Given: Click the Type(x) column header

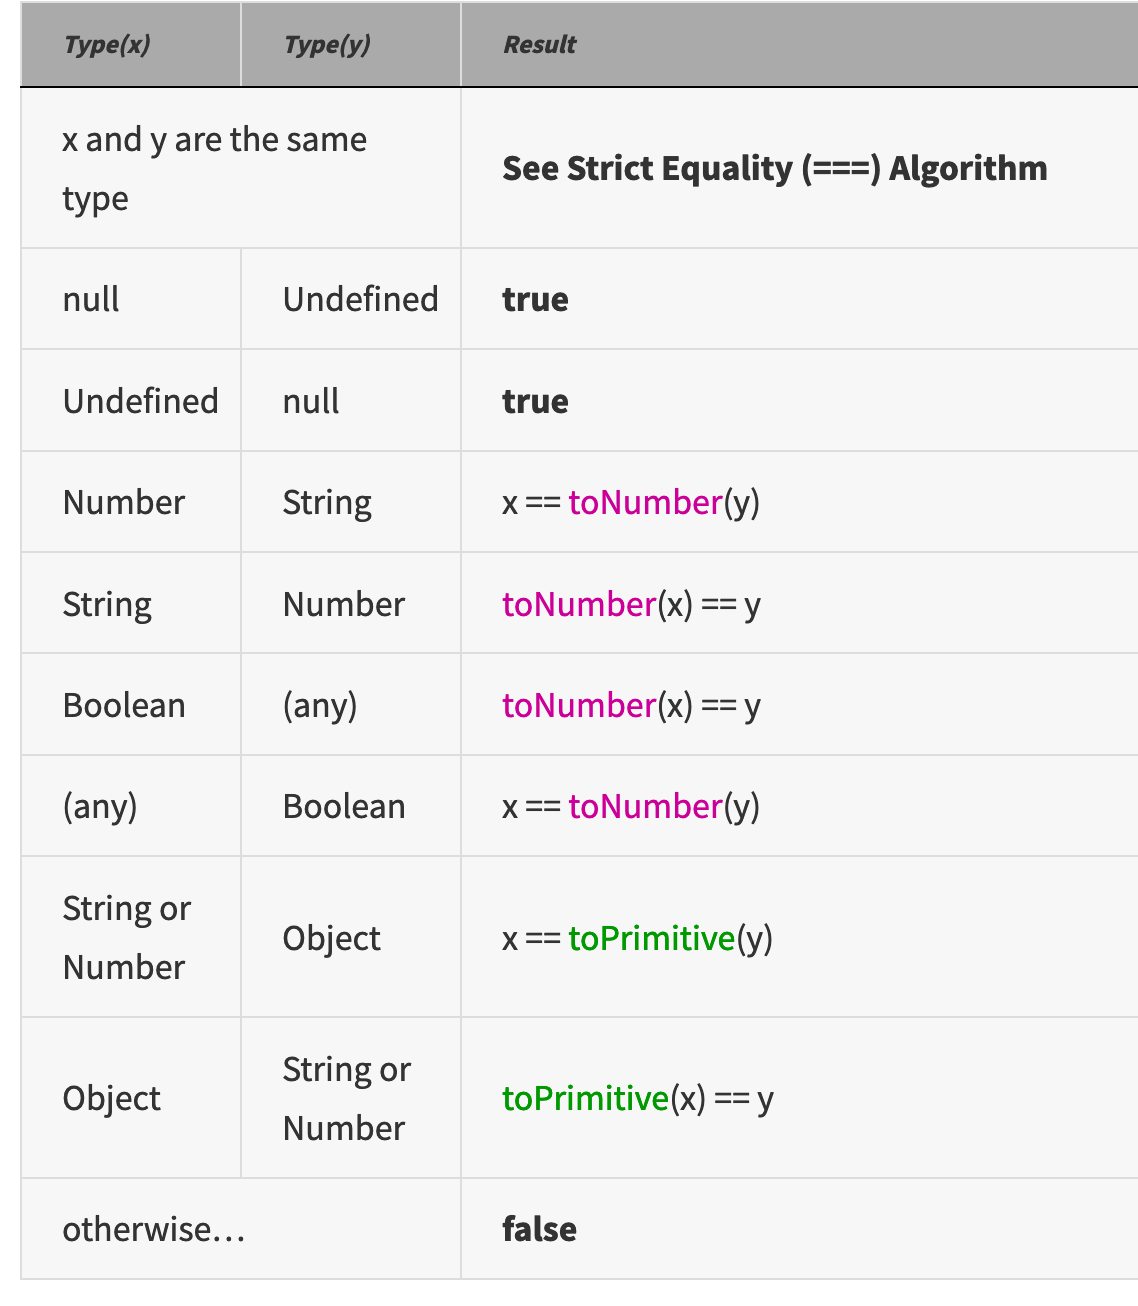Looking at the screenshot, I should tap(107, 45).
